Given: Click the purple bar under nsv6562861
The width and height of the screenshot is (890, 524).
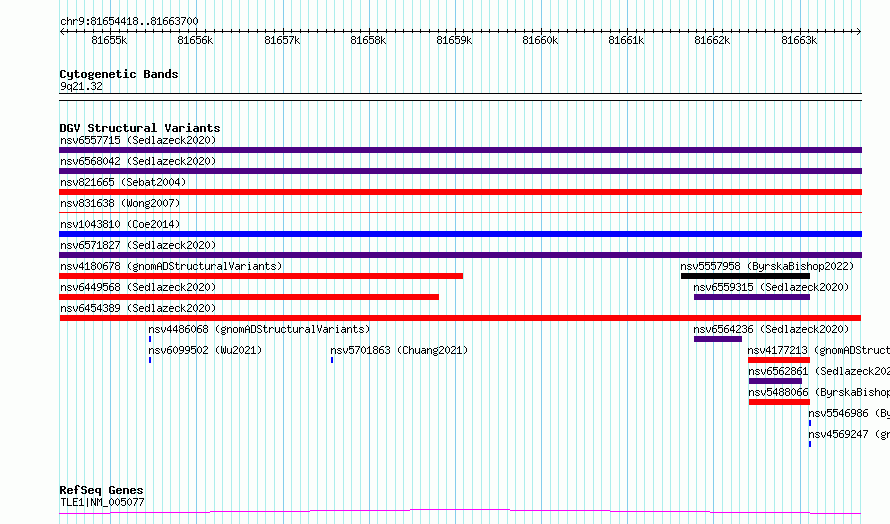Looking at the screenshot, I should (775, 381).
